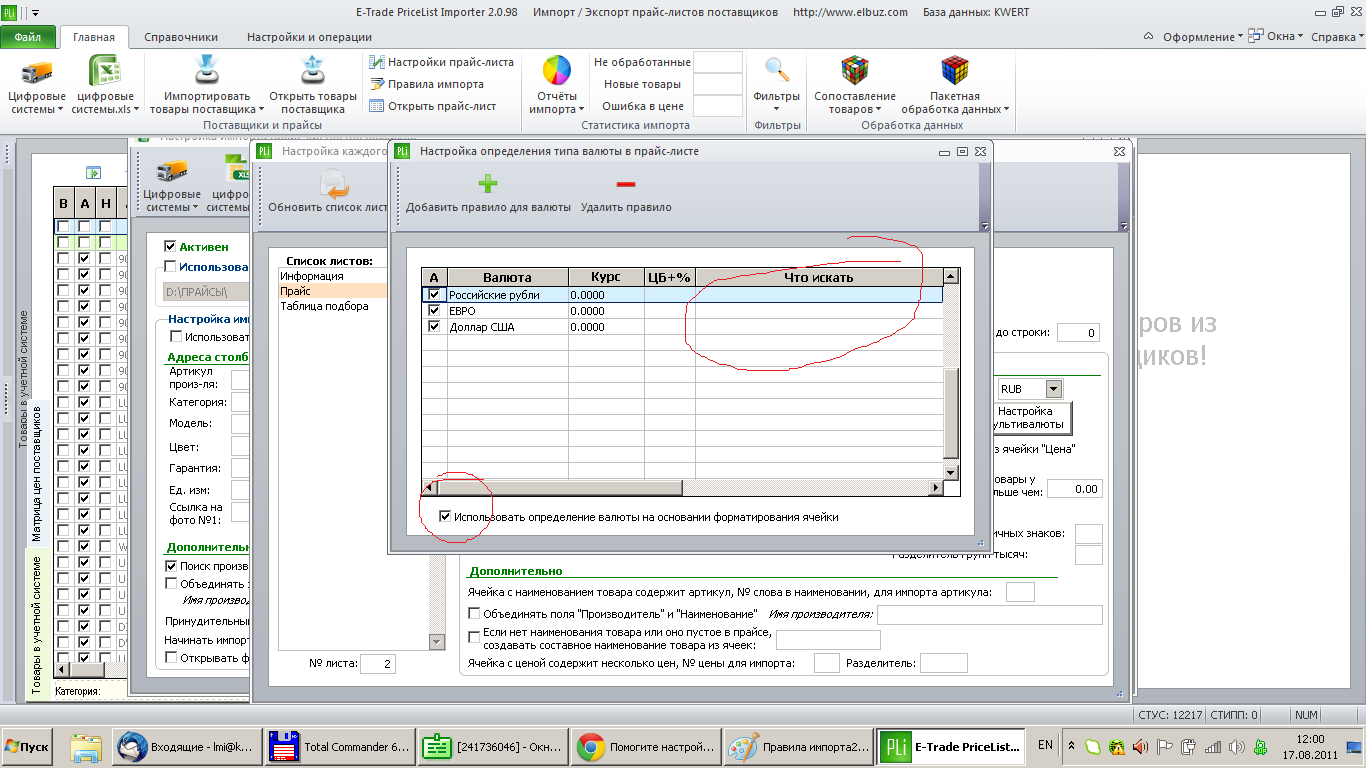Select the Прайс sheet in list
Screen dimensions: 1366x768
tap(332, 291)
